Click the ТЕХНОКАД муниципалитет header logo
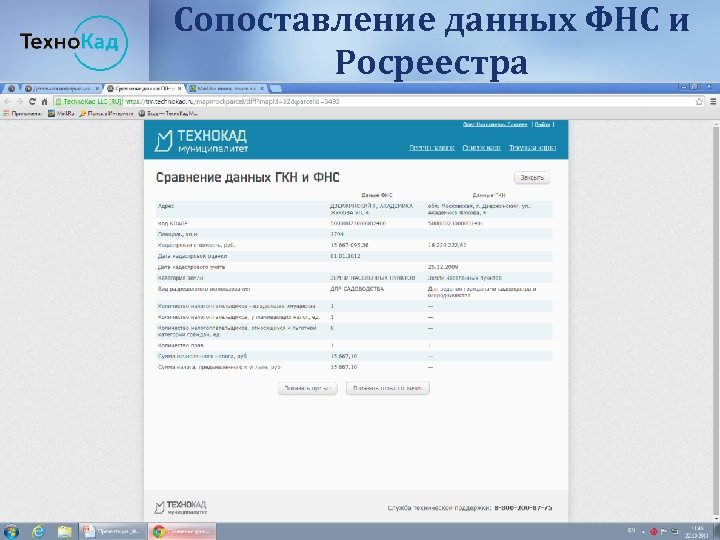Screen dimensions: 720x540 [201, 141]
